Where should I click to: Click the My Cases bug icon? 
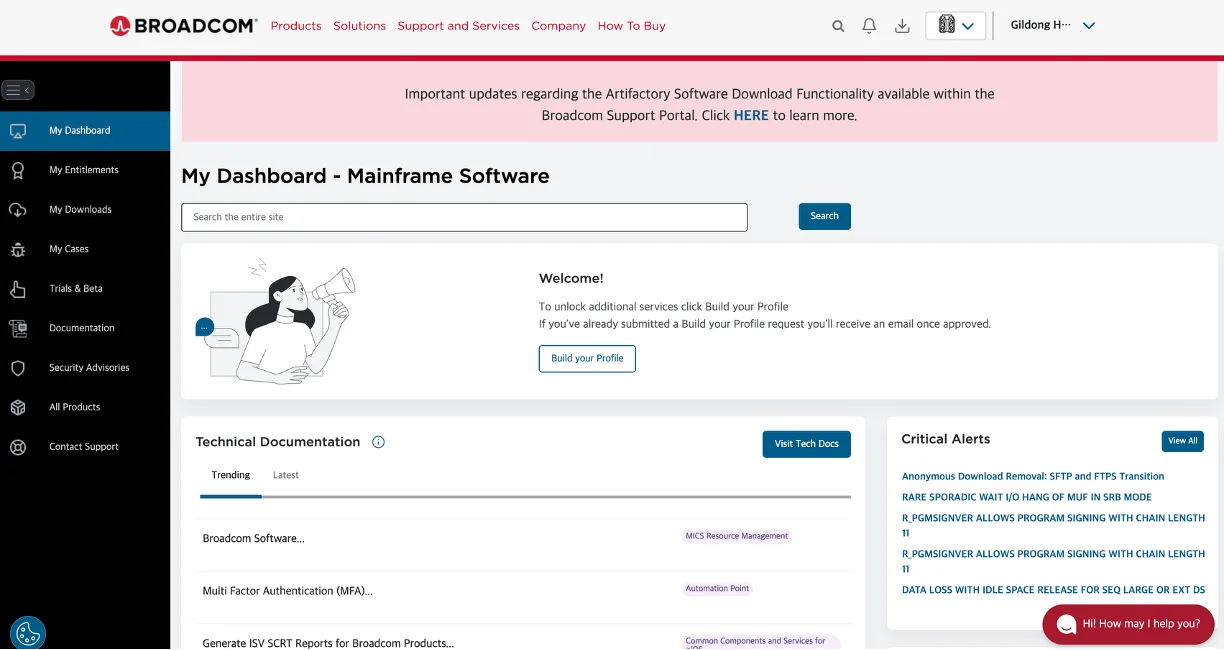18,249
